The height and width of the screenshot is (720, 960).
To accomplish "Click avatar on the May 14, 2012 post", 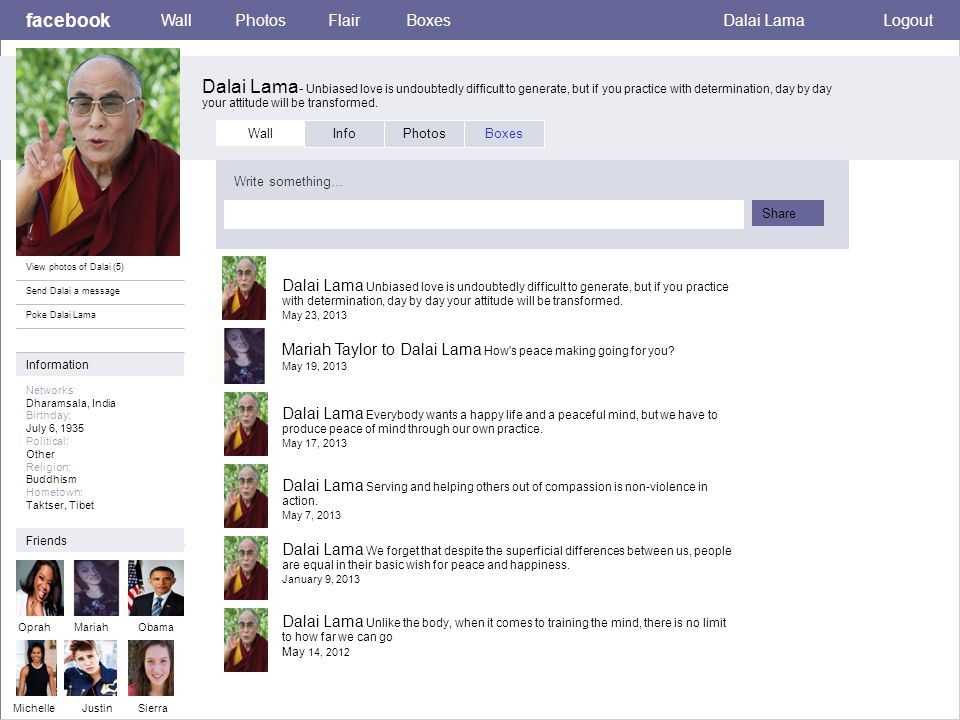I will pyautogui.click(x=246, y=640).
